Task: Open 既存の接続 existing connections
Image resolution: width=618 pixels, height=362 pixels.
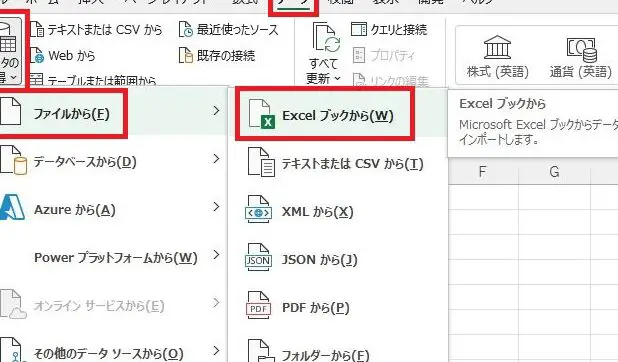Action: point(217,56)
